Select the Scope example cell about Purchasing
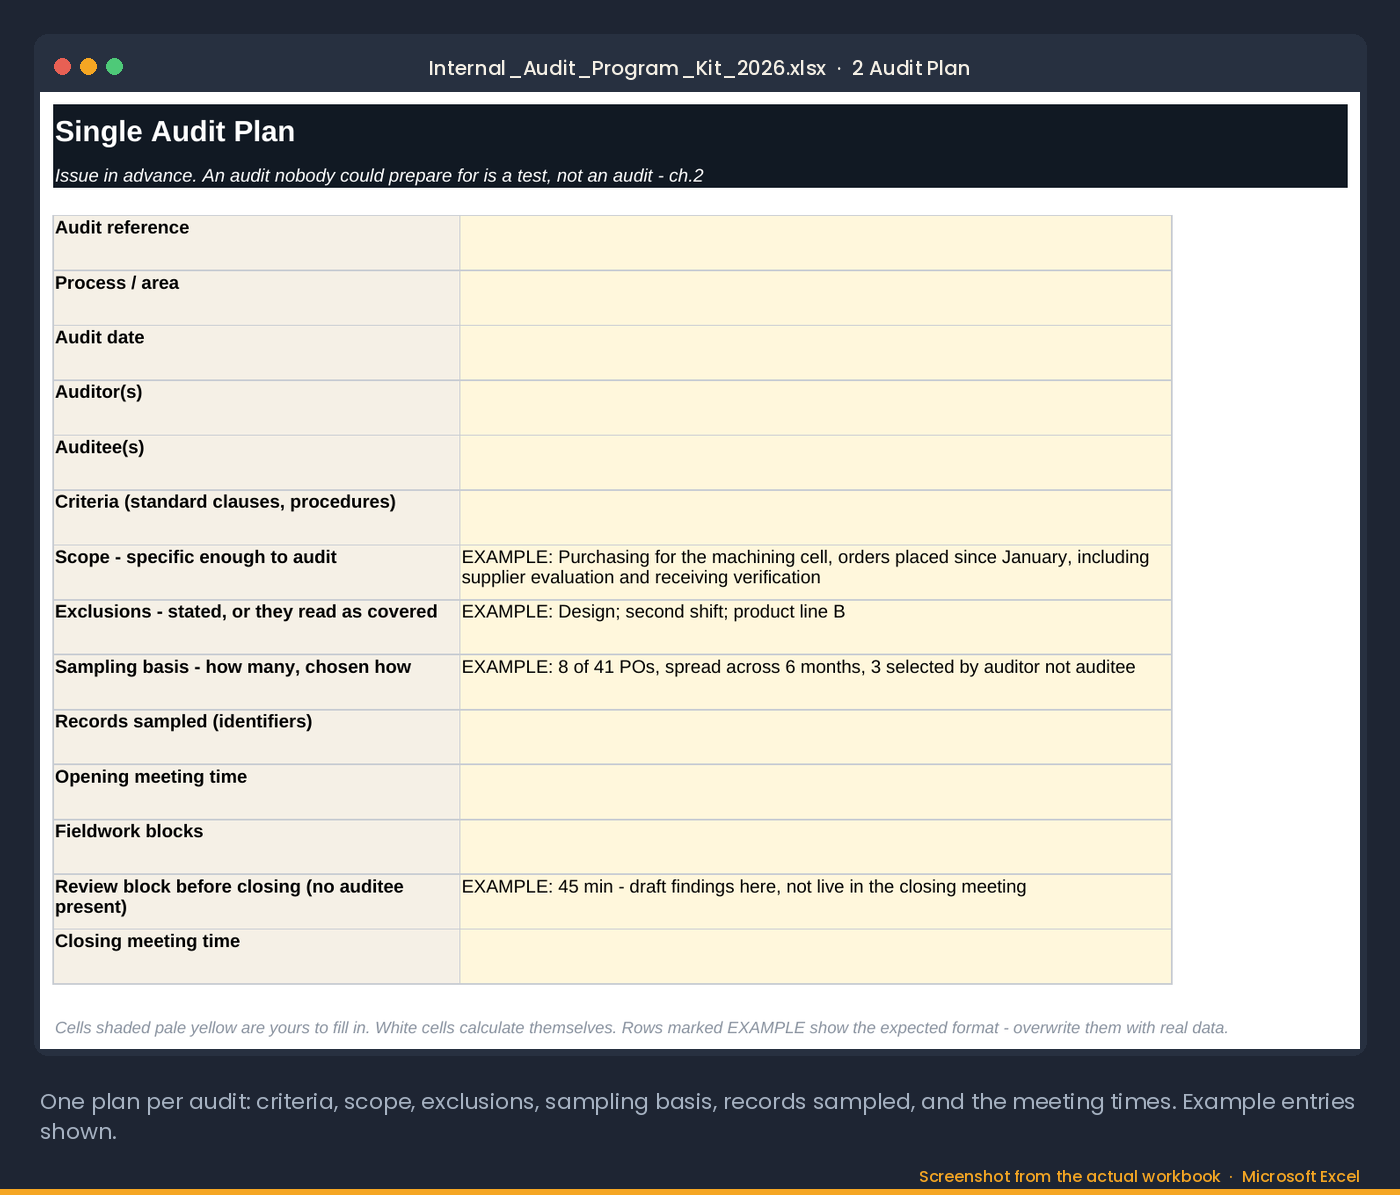This screenshot has height=1195, width=1400. pos(815,573)
